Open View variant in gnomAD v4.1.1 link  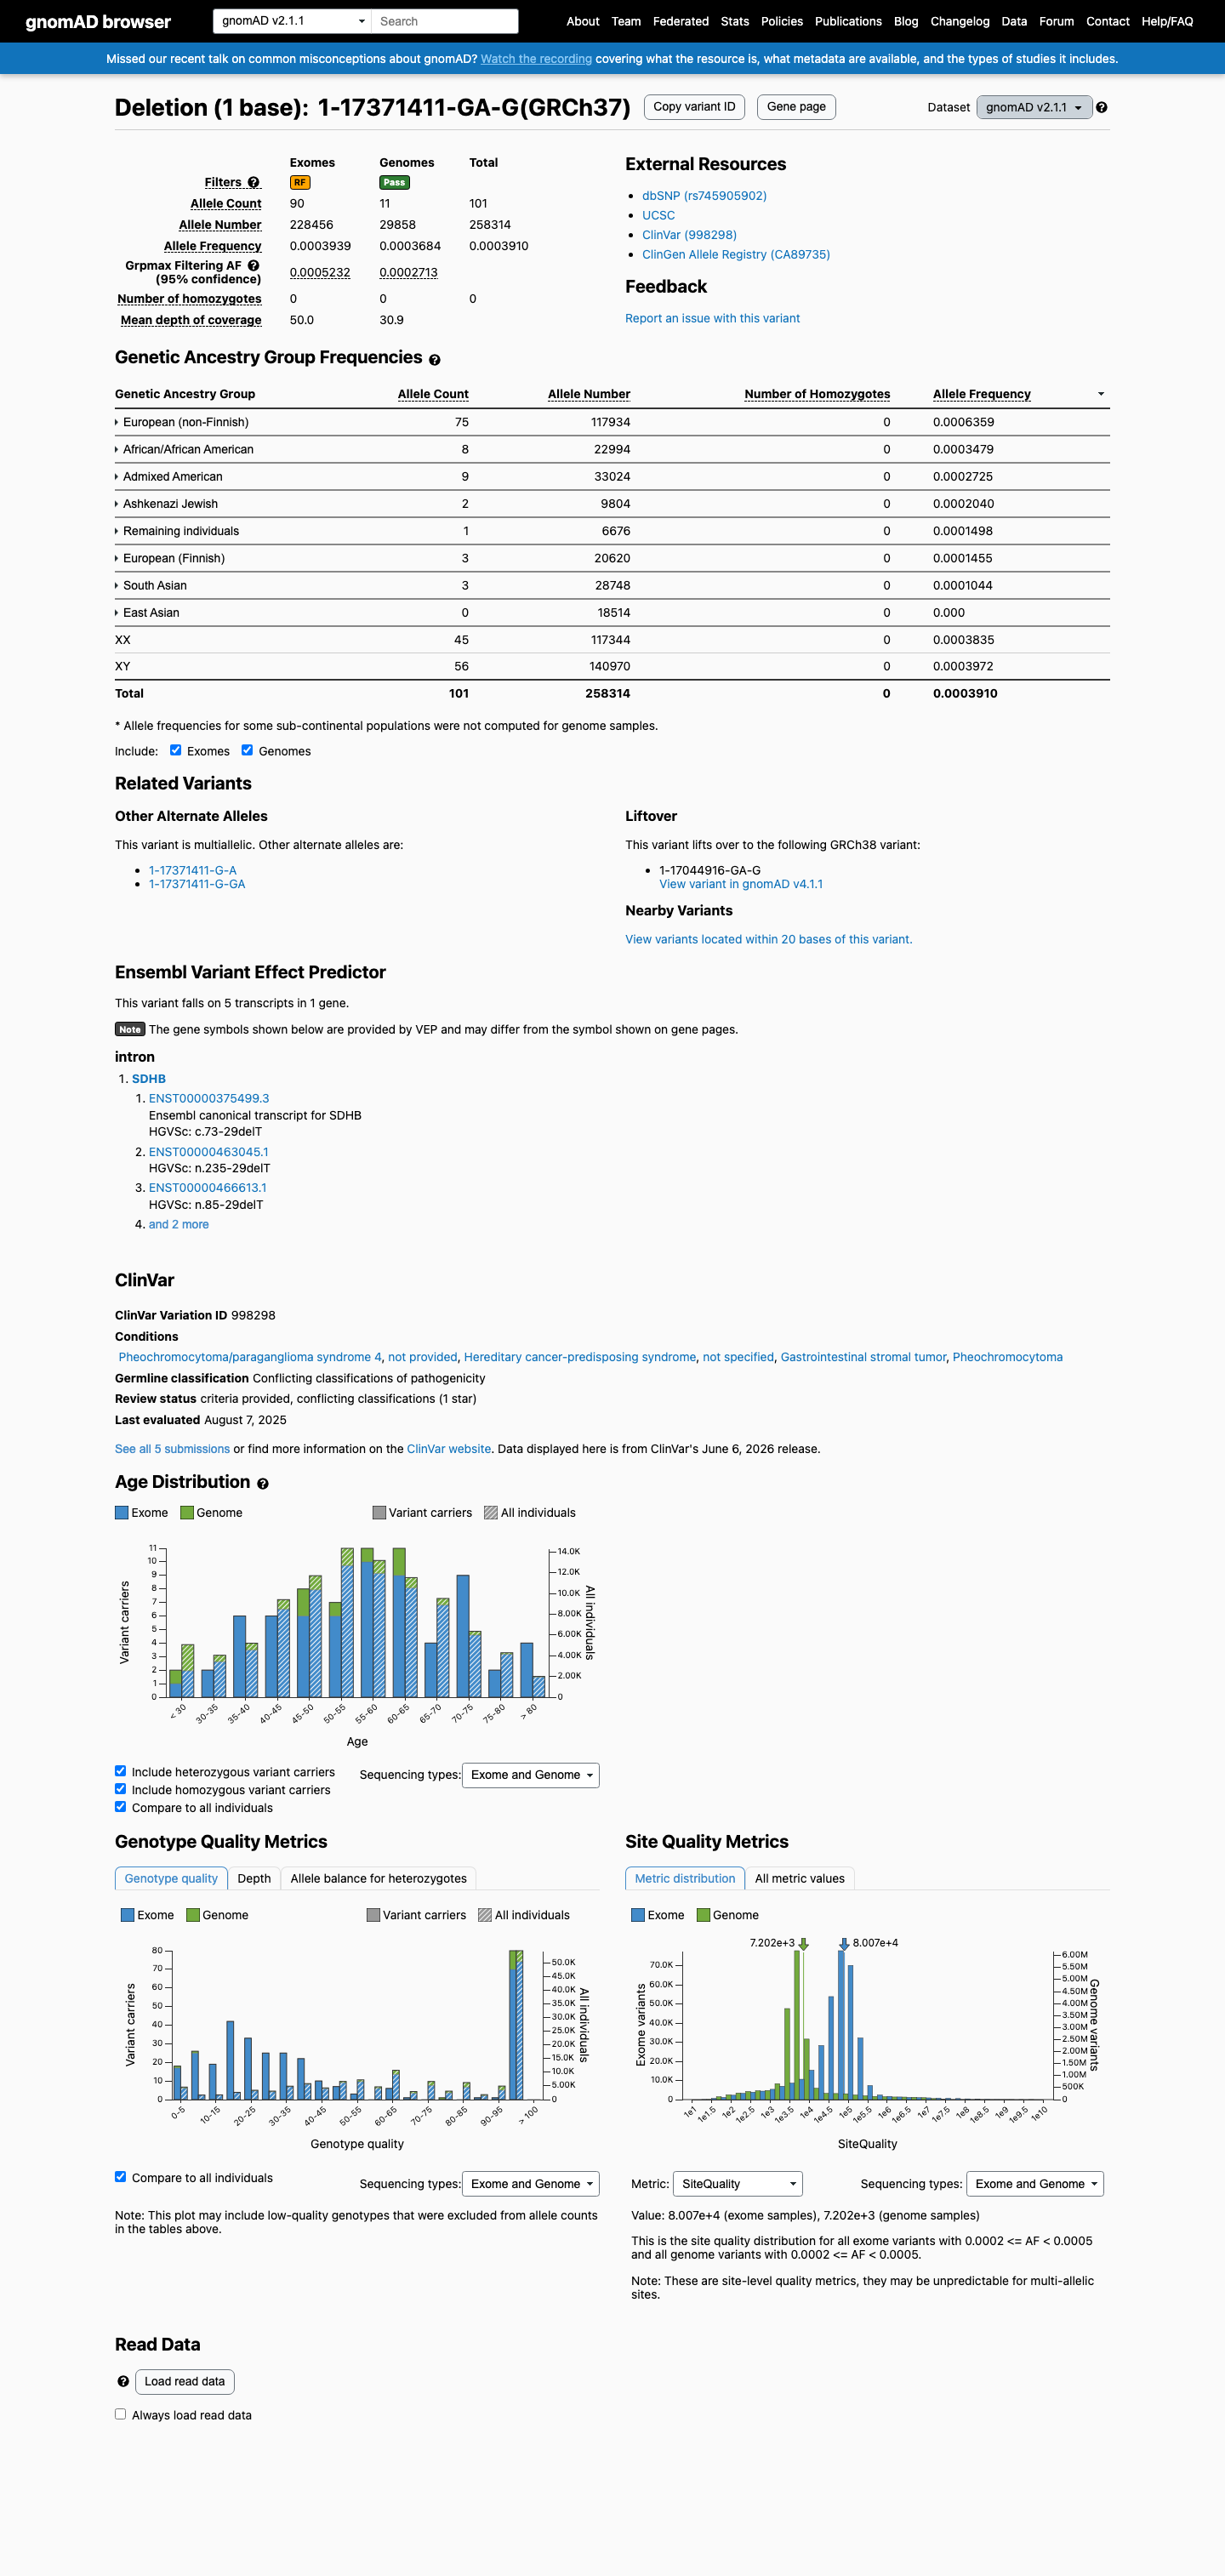[741, 884]
